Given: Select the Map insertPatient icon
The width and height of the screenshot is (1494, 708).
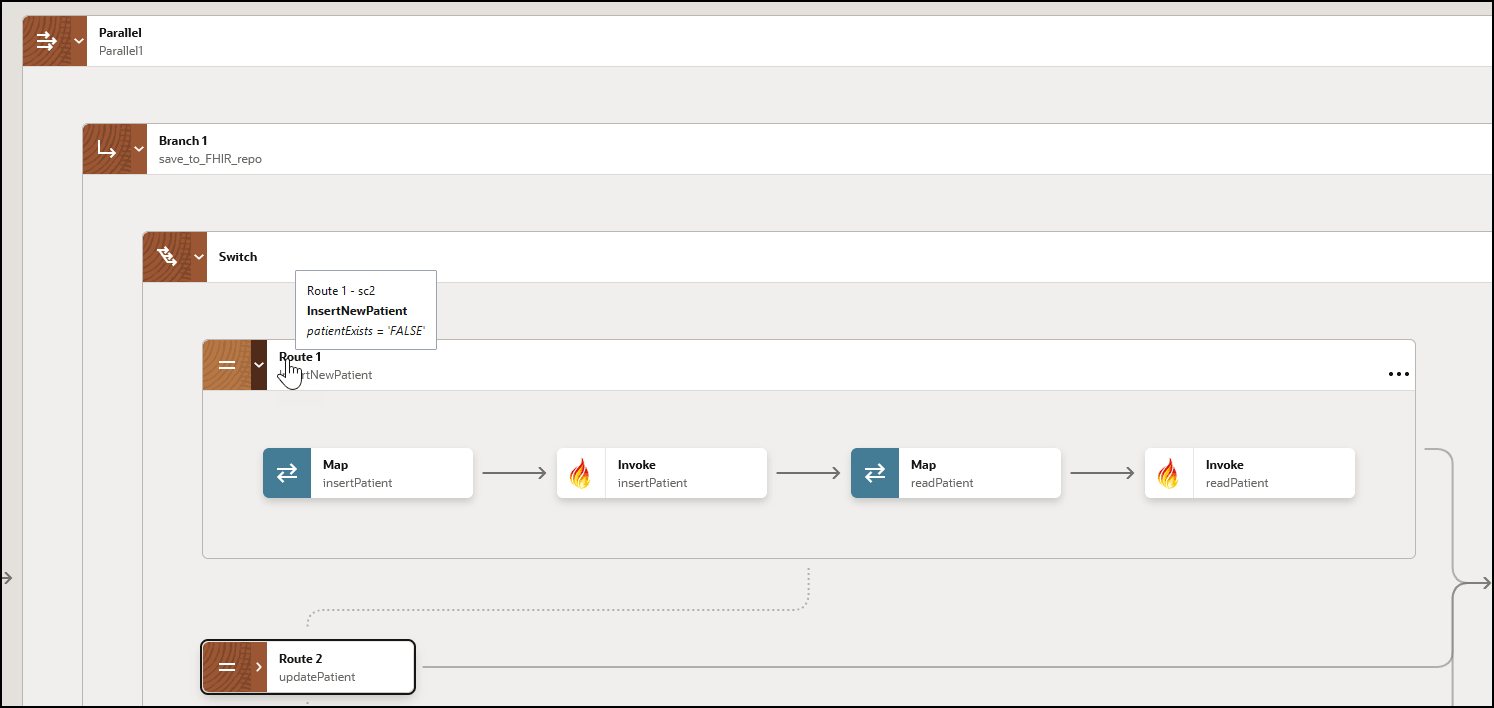Looking at the screenshot, I should click(x=287, y=473).
